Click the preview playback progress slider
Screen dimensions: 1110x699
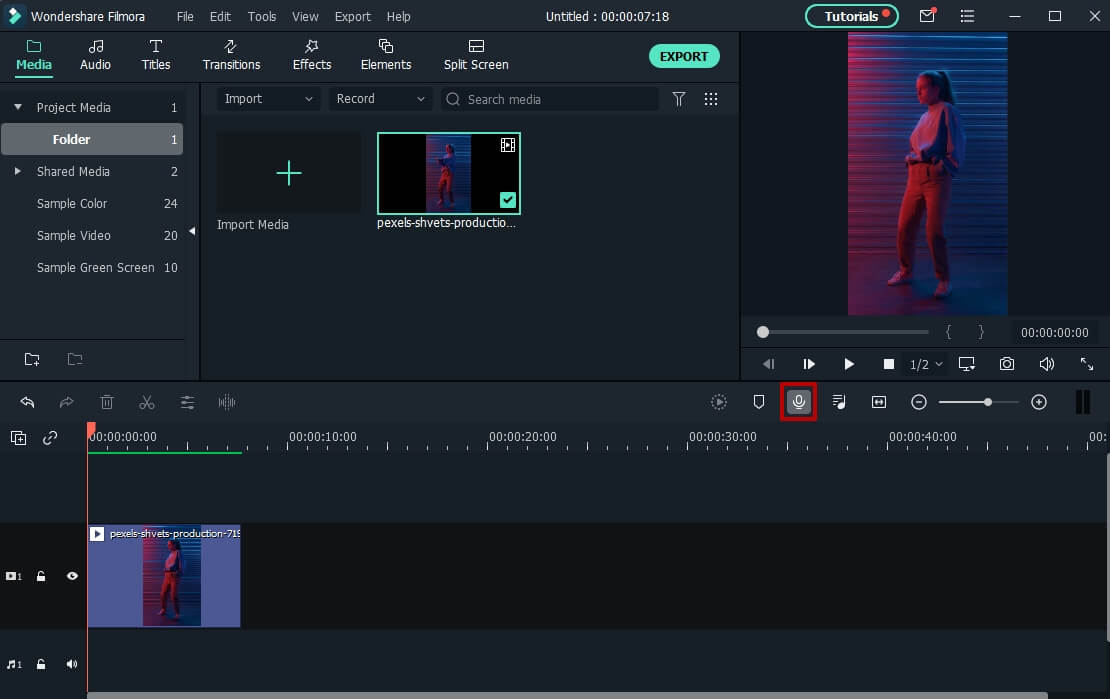(845, 332)
